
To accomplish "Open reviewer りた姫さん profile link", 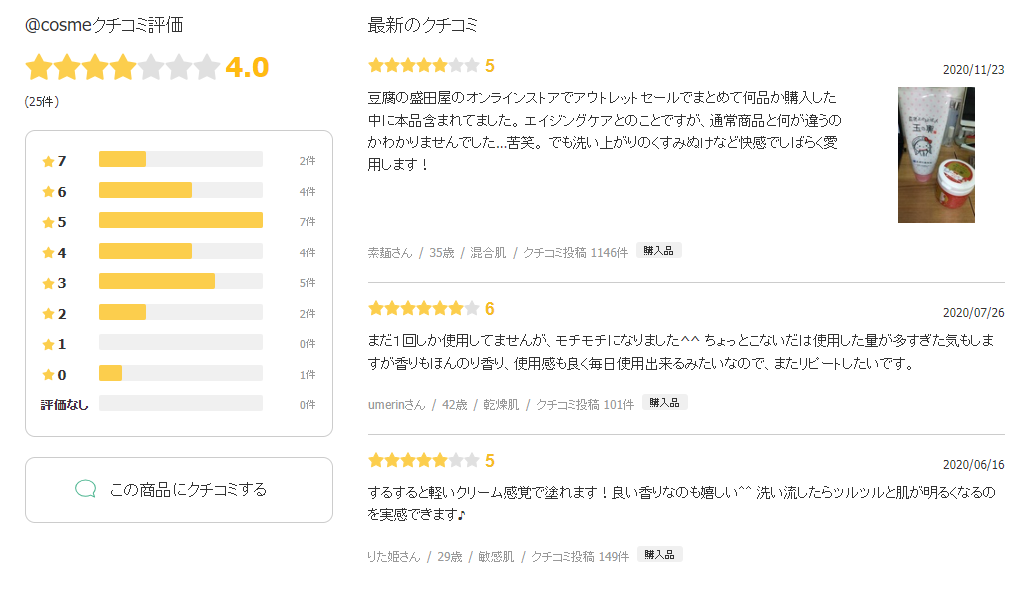I will 394,557.
